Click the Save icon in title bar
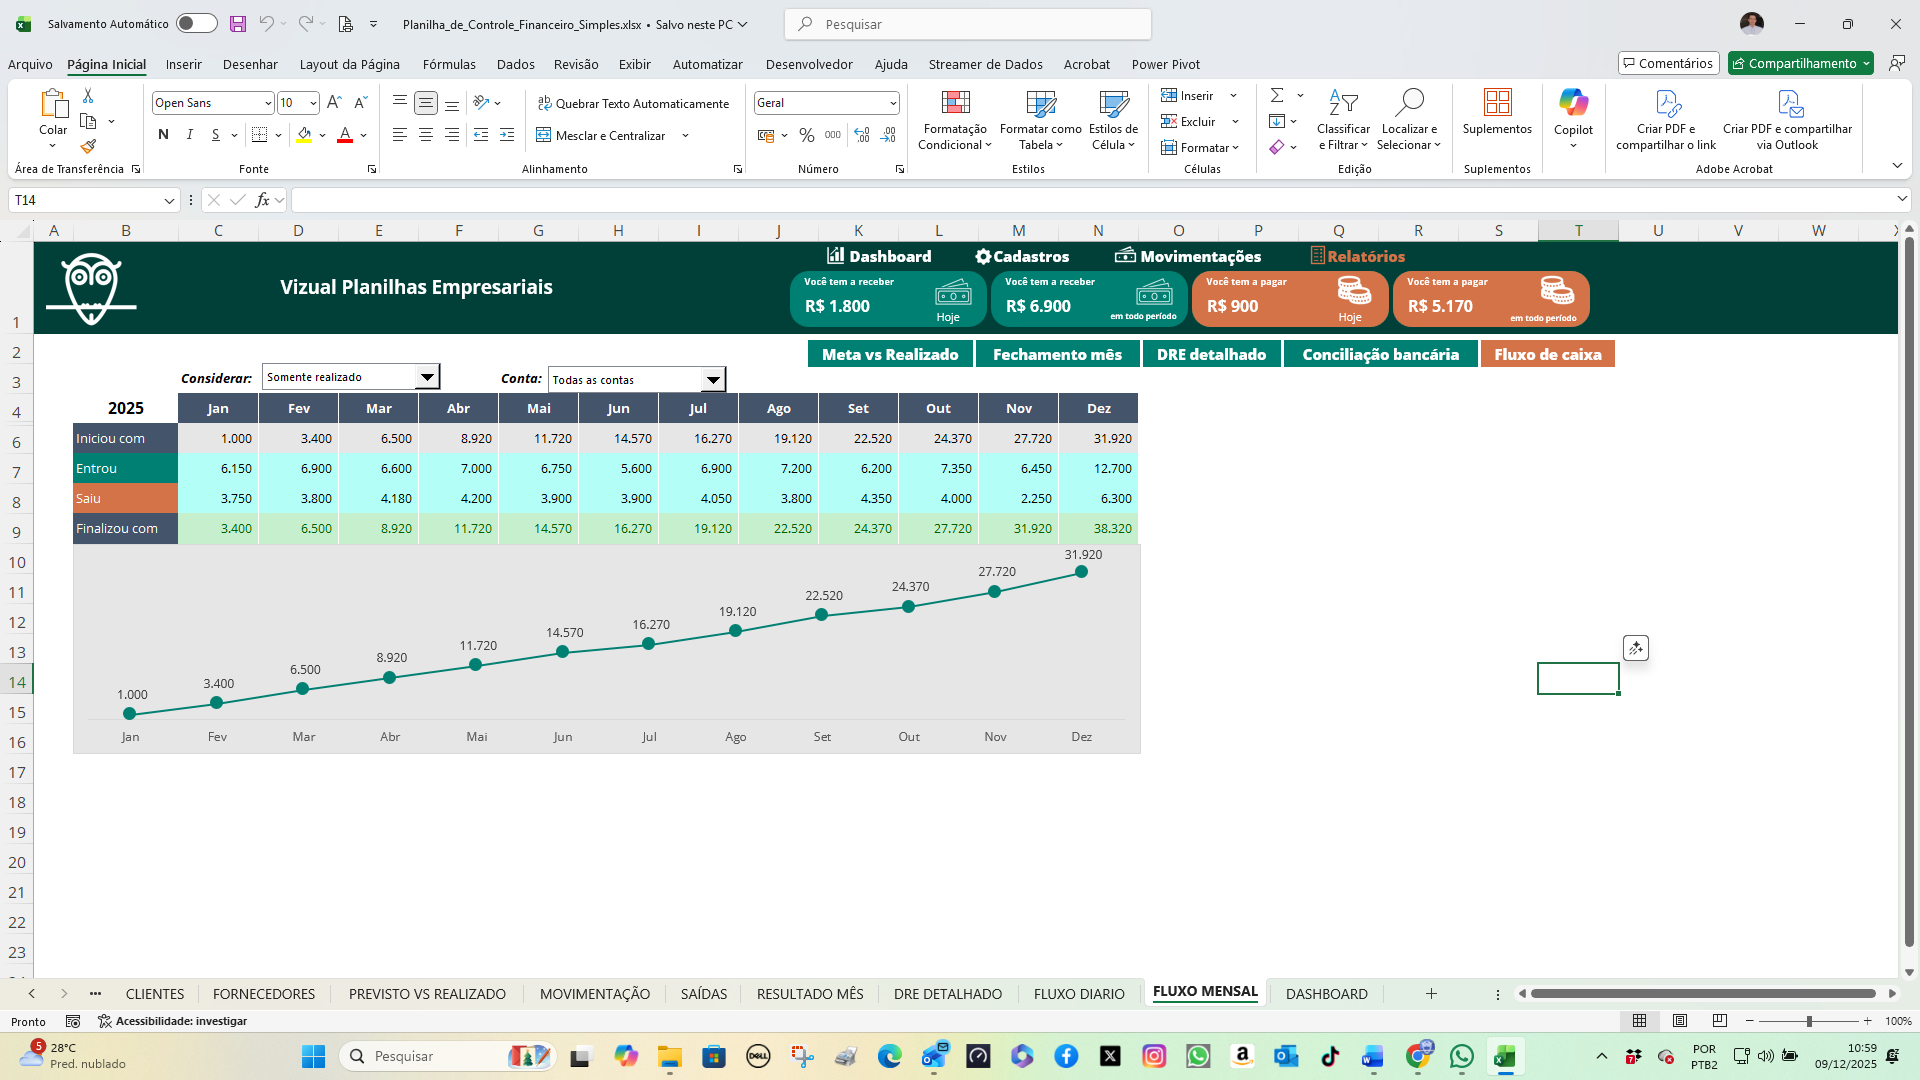The height and width of the screenshot is (1080, 1920). click(x=237, y=24)
